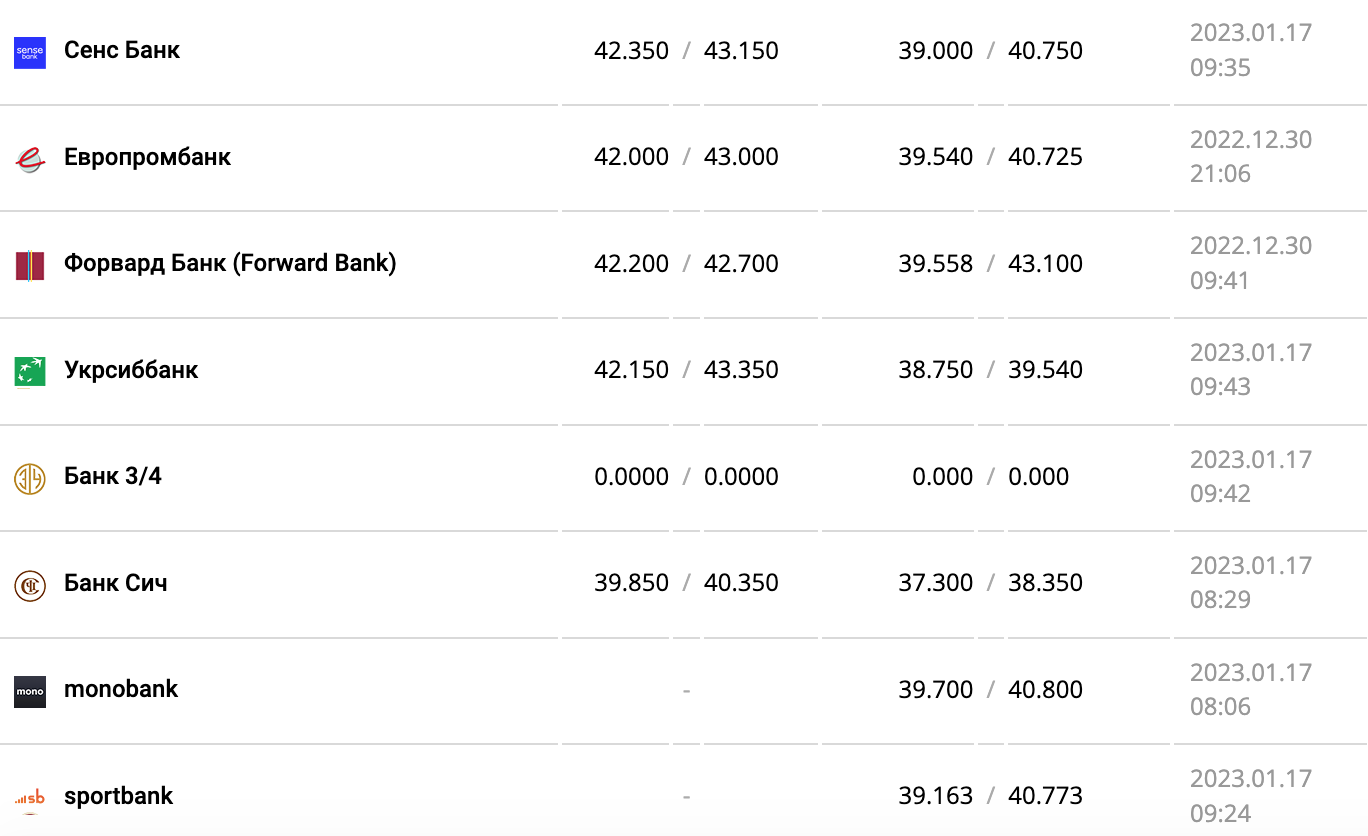Open the monobank name link
This screenshot has height=836, width=1368.
click(121, 689)
